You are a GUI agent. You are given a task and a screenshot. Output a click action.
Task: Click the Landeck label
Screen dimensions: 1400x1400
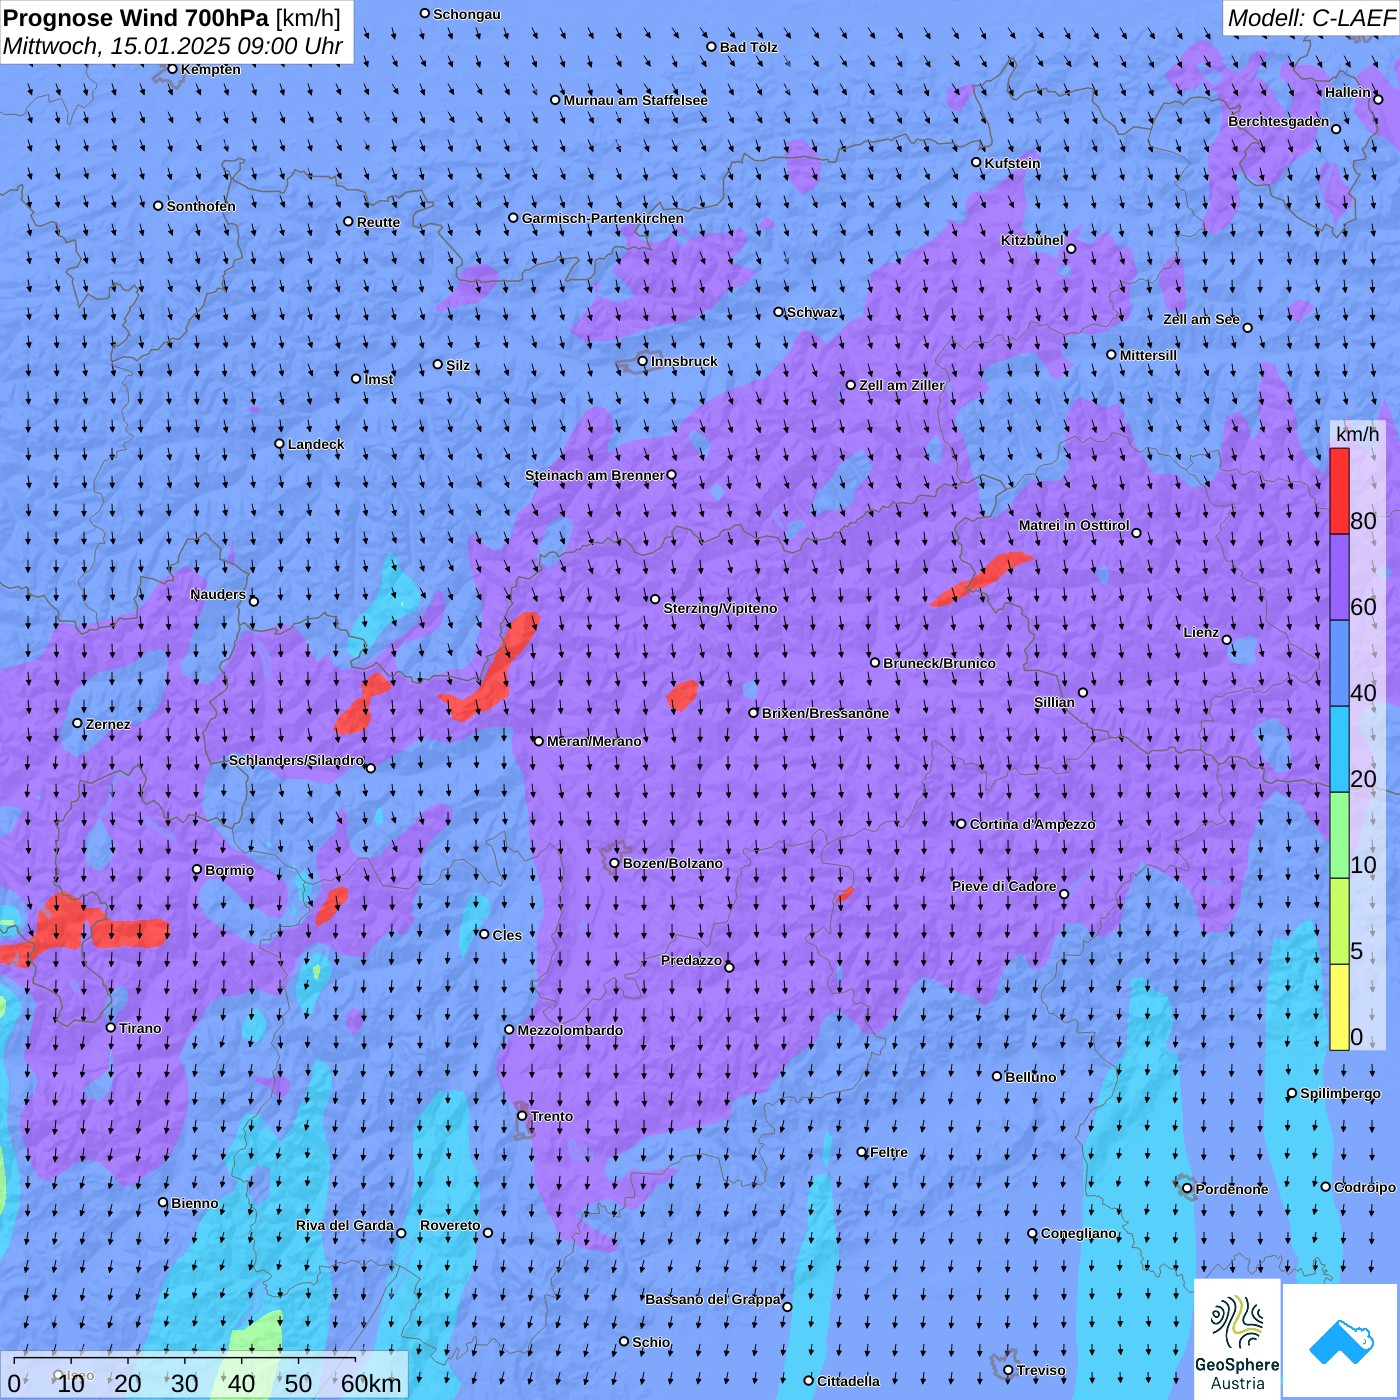pyautogui.click(x=316, y=444)
